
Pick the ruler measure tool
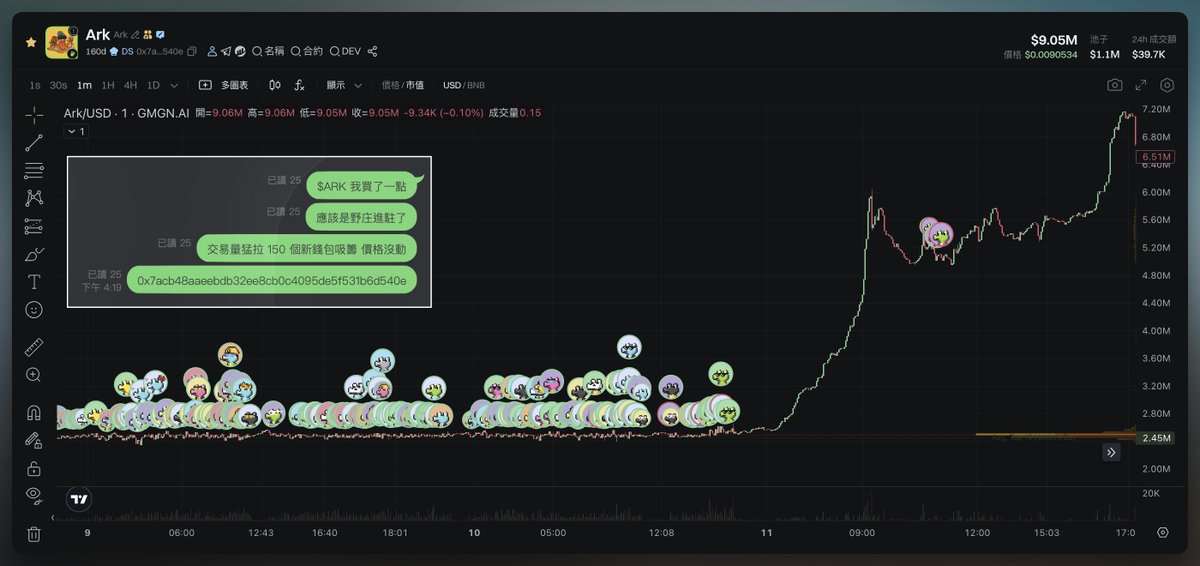[34, 347]
